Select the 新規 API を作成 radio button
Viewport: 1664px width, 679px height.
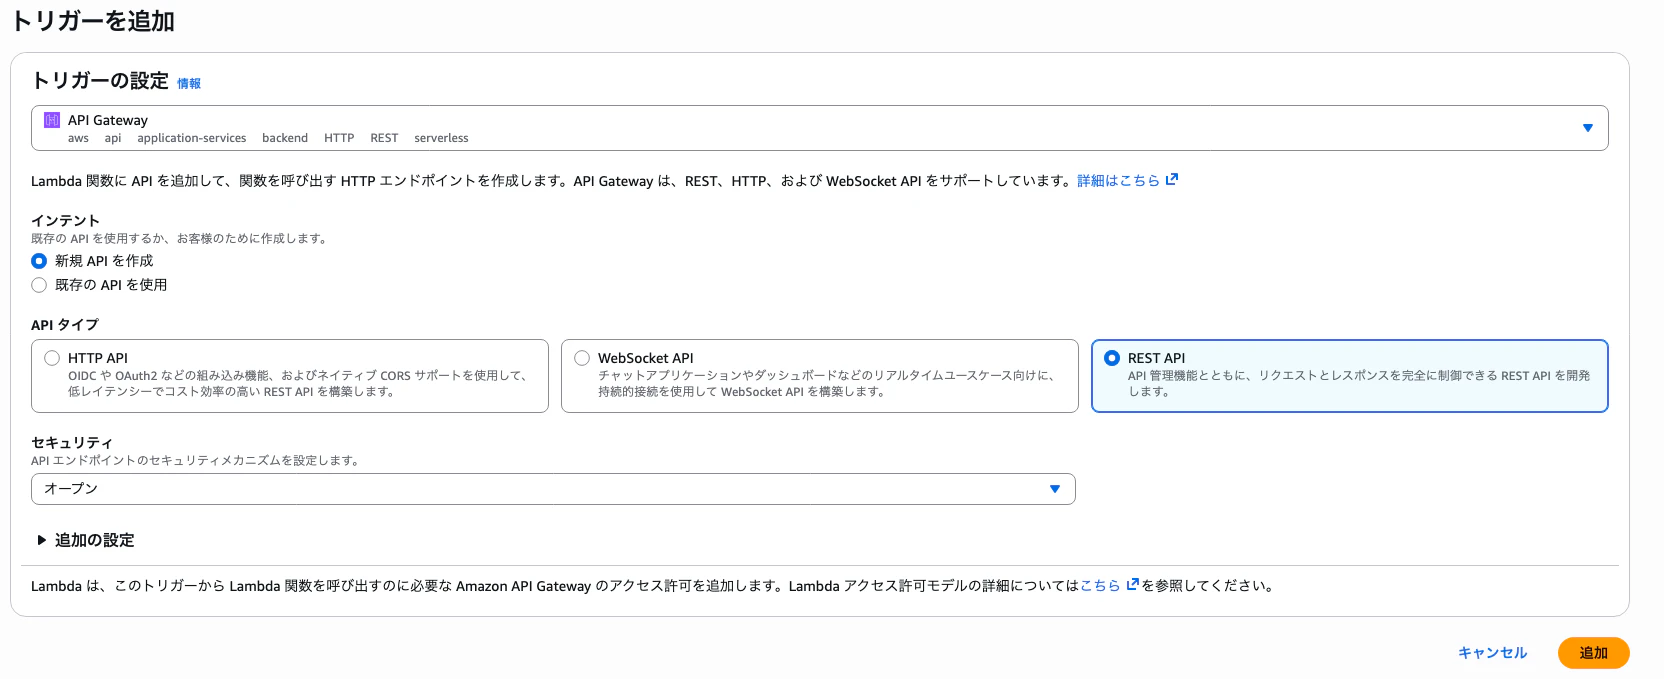coord(39,261)
